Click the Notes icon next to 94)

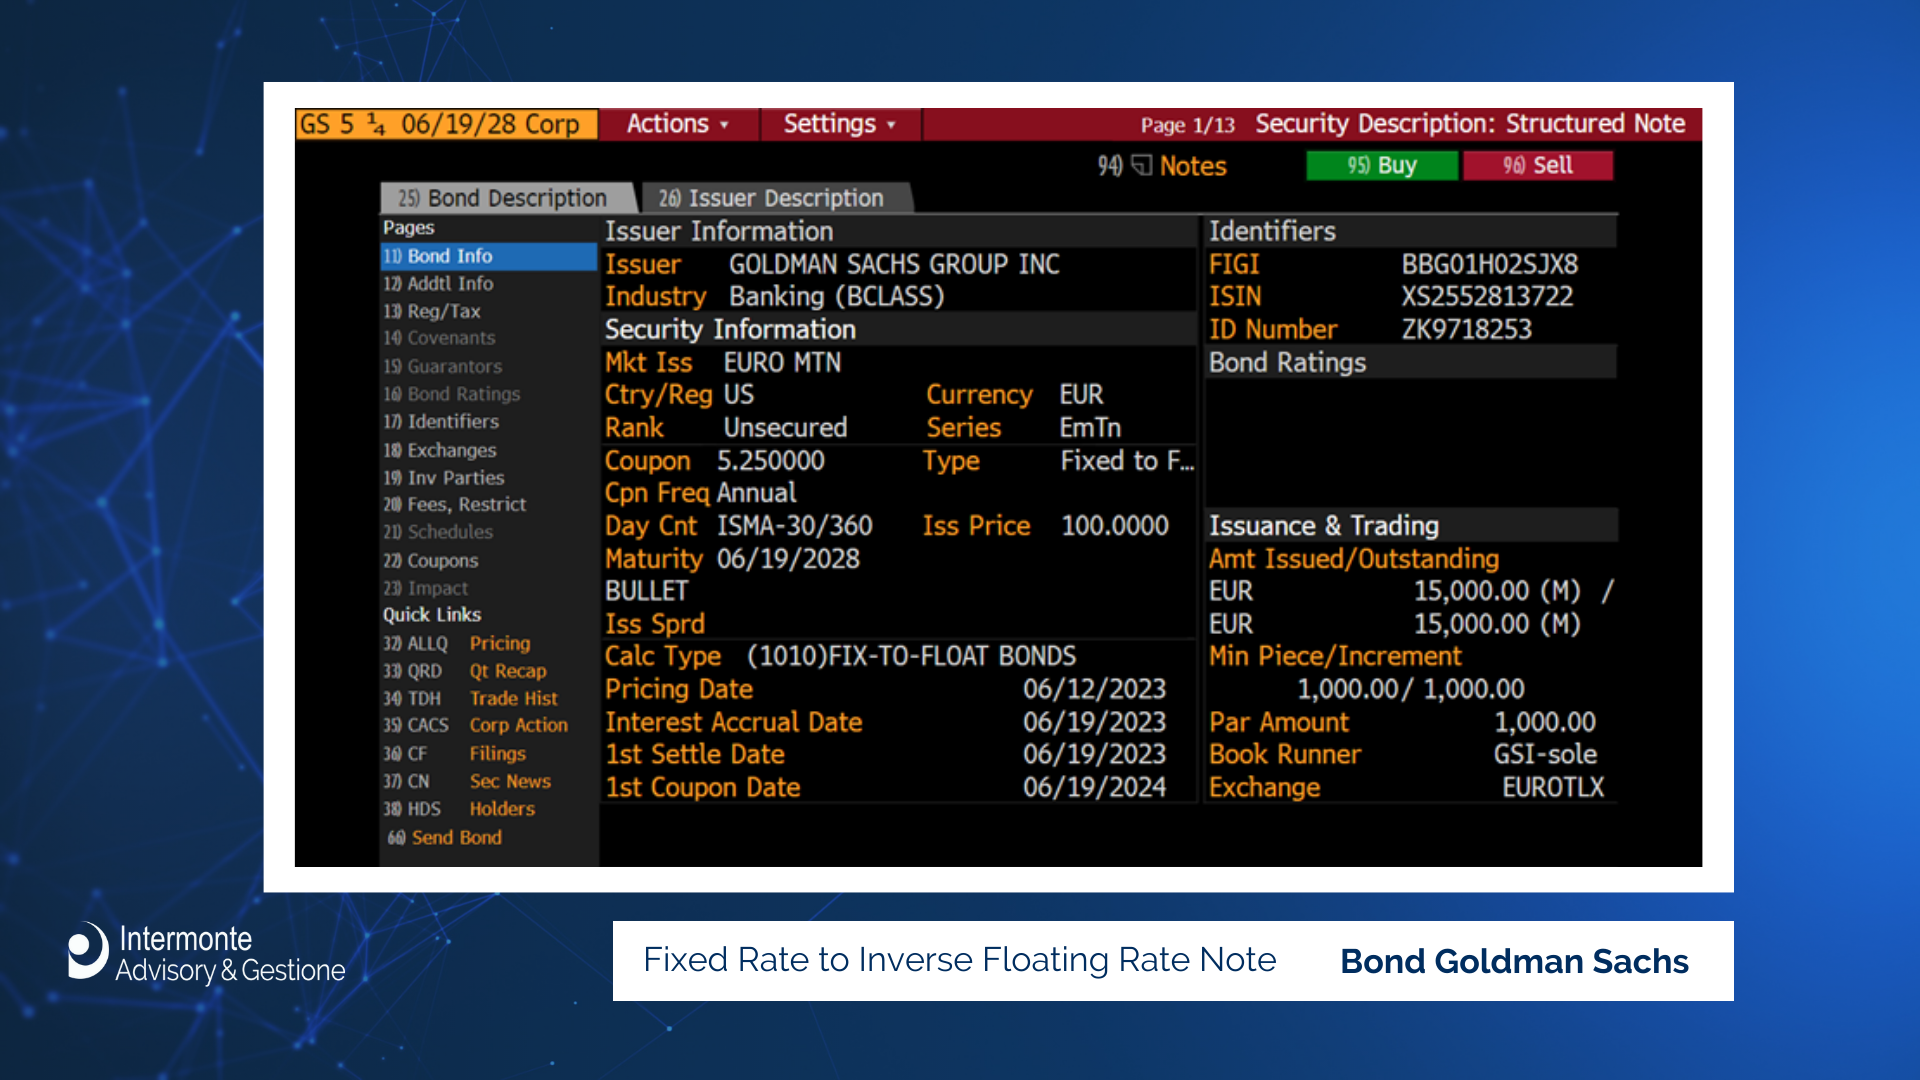[x=1142, y=165]
